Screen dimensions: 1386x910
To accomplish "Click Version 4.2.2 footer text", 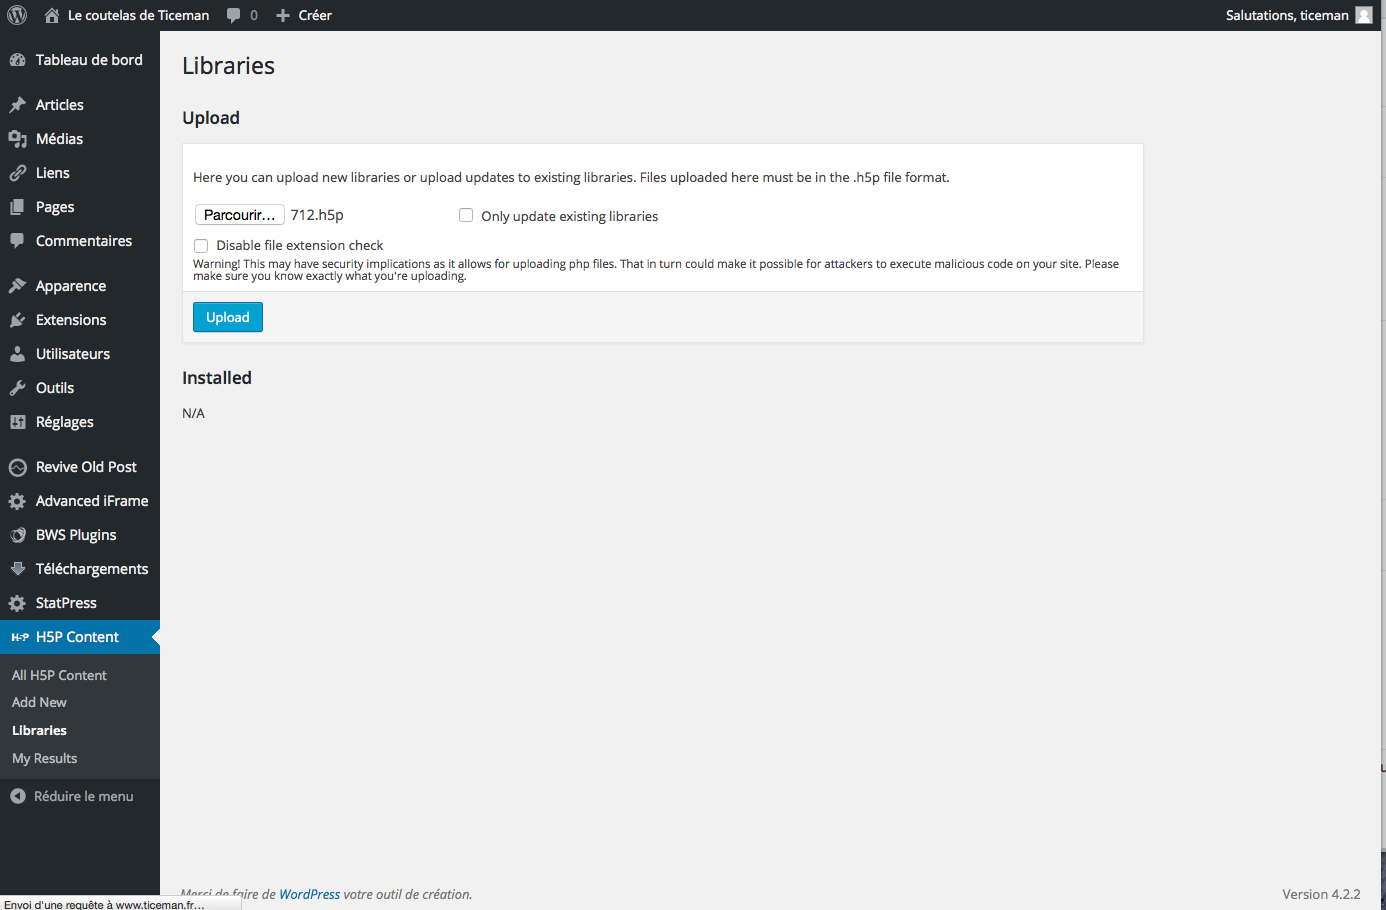I will click(x=1321, y=894).
